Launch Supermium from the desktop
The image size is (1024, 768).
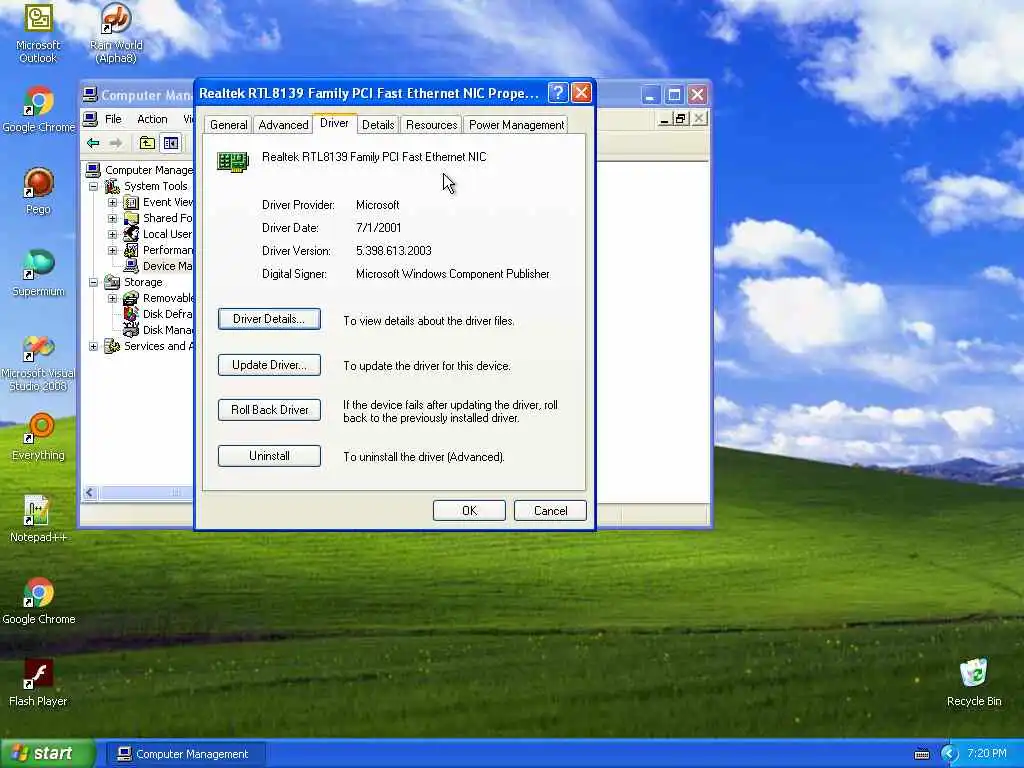click(38, 272)
